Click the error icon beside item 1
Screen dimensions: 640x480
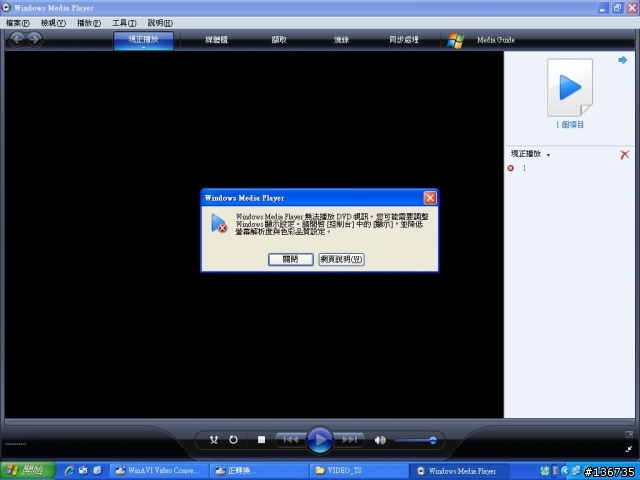click(511, 168)
